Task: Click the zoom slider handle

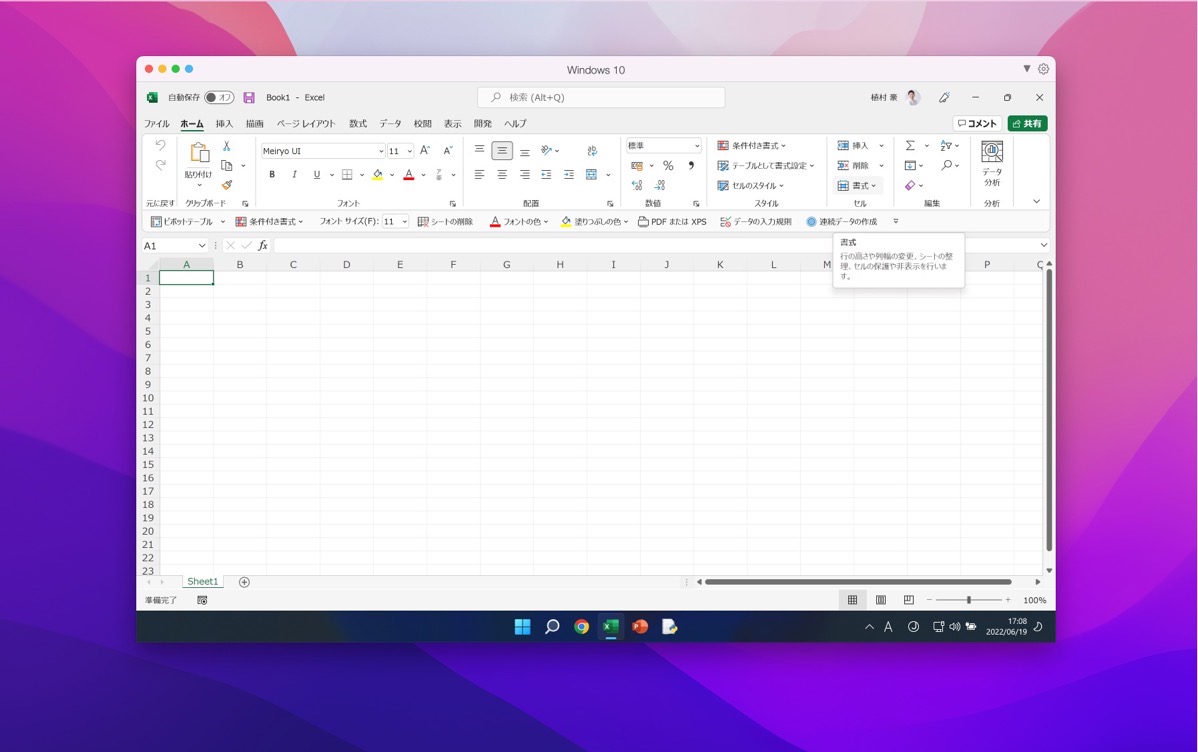Action: [x=969, y=600]
